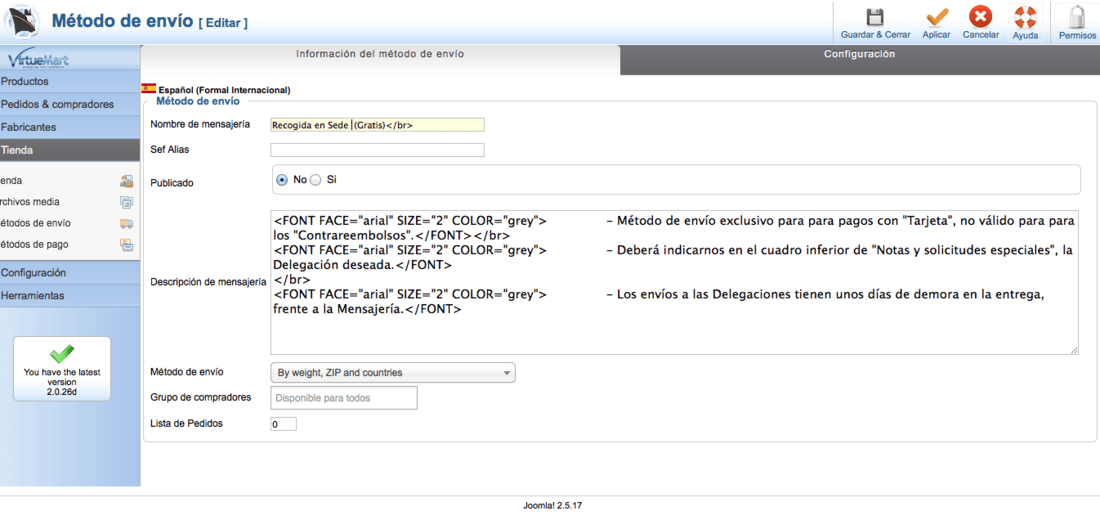Screen dimensions: 1100x520
Task: Open help with the Ayuda lifebuoy icon
Action: 1026,17
